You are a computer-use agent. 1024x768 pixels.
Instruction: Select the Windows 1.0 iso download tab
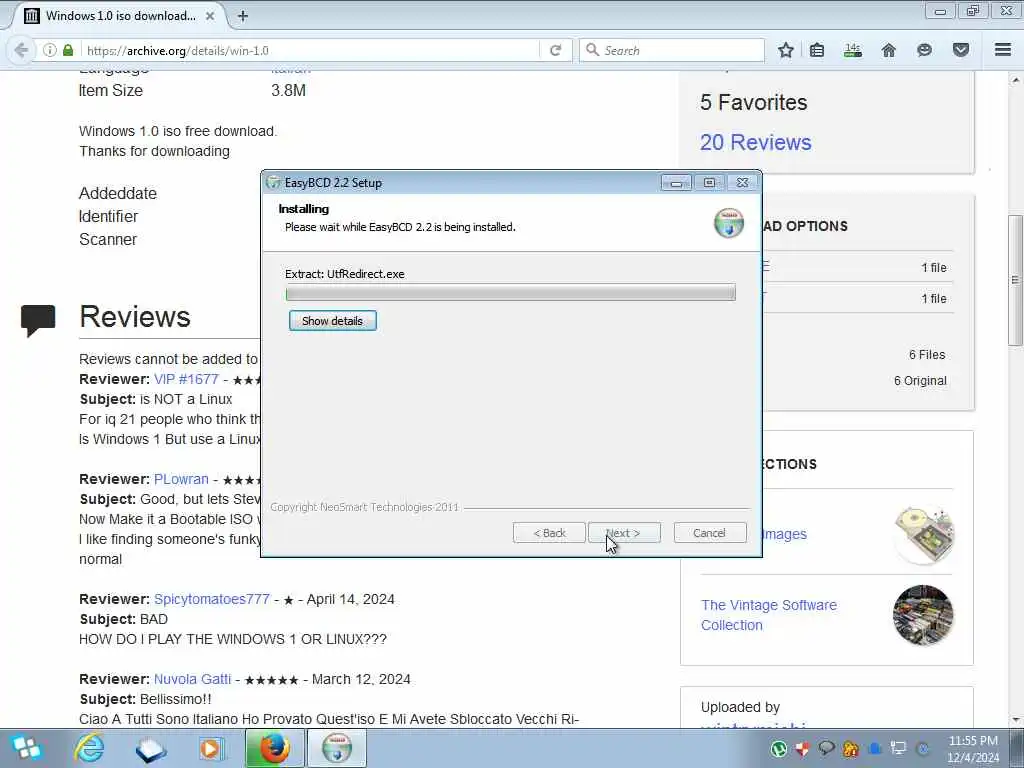(121, 16)
